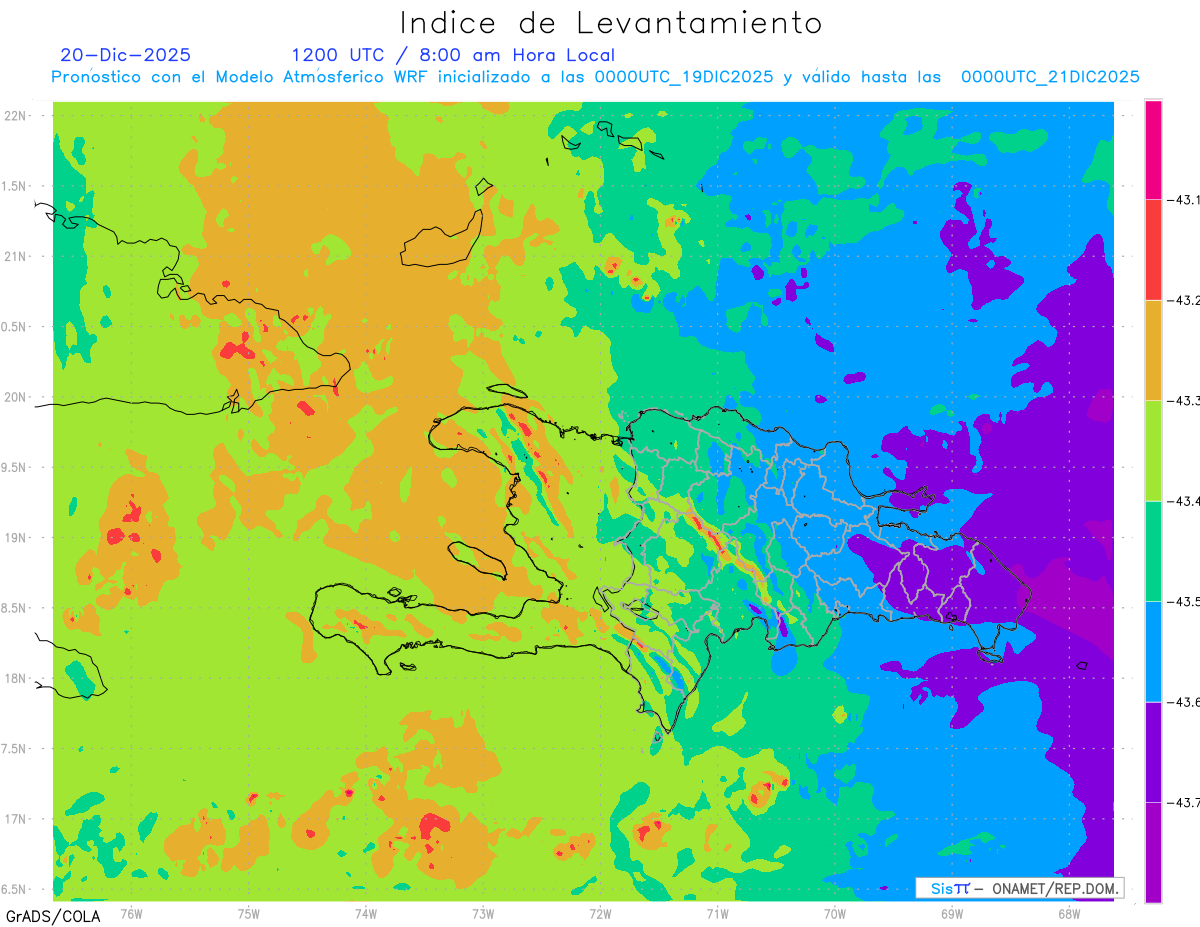
Task: Click the '71W' longitude label
Action: point(717,912)
